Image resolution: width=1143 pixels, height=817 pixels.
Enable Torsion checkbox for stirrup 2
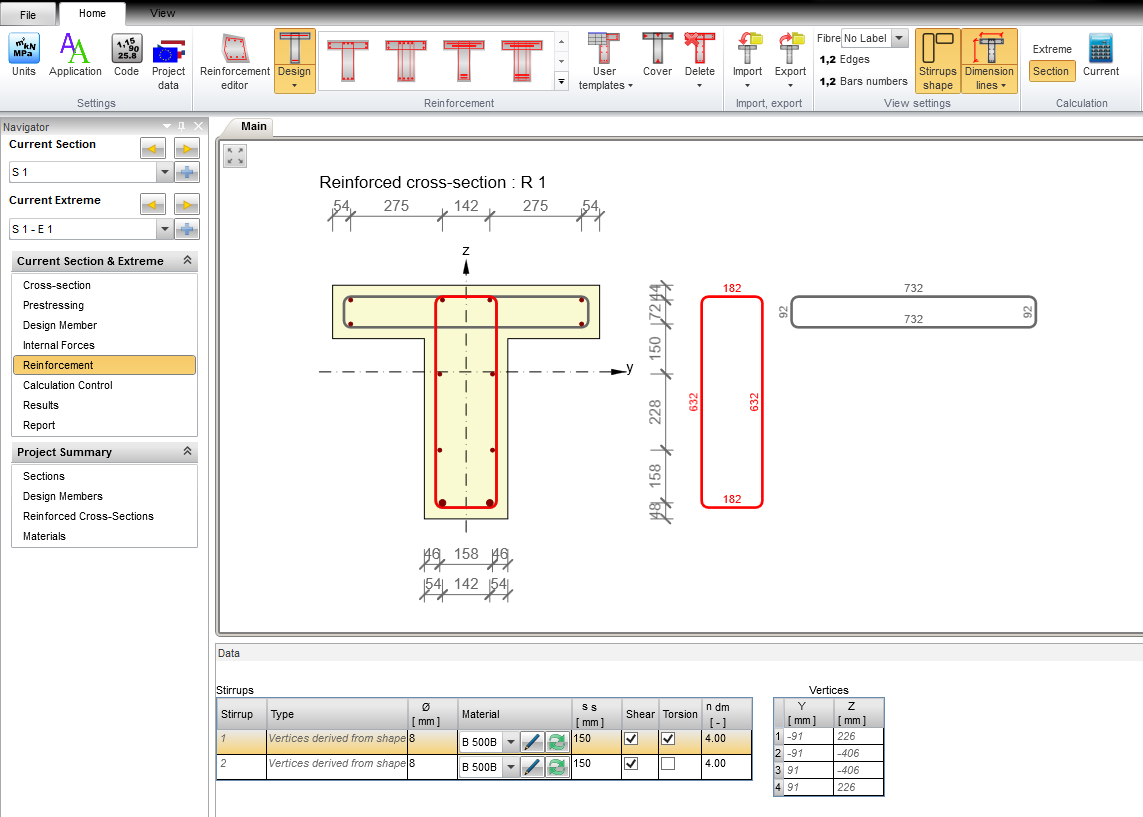coord(668,764)
